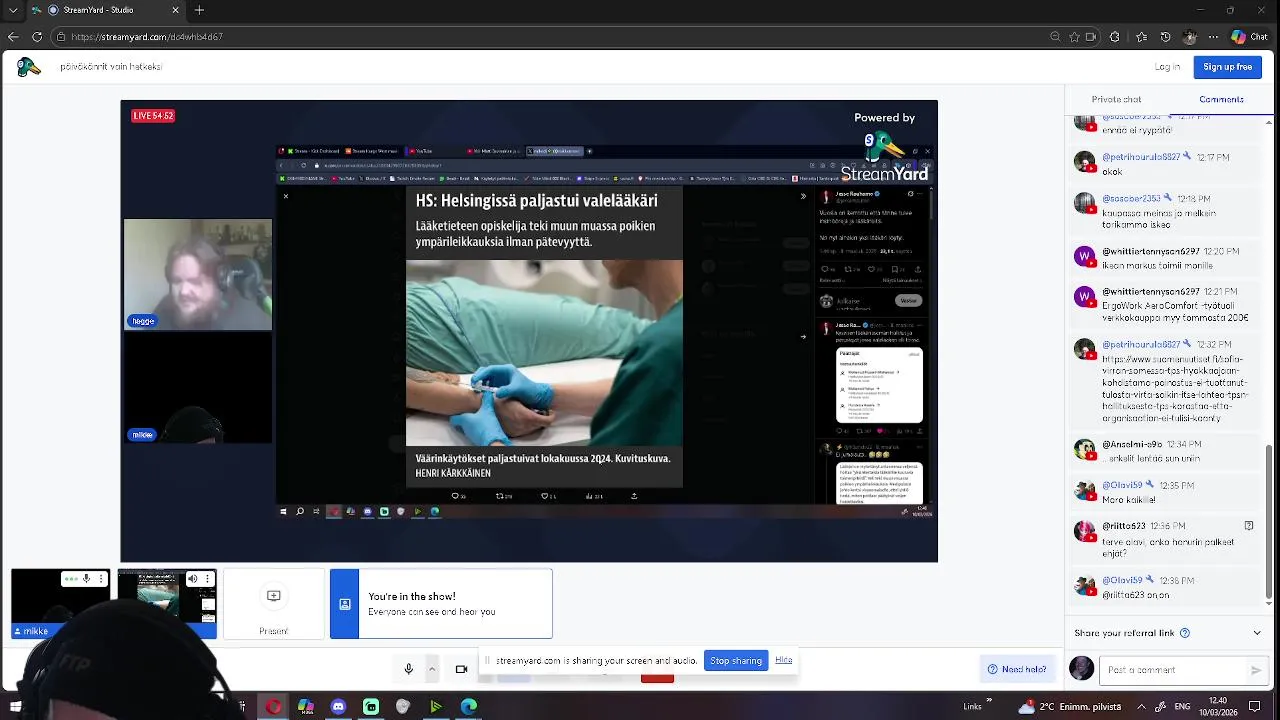Screen dimensions: 1280x720
Task: Click the LIVE 54:52 indicator badge
Action: tap(153, 116)
